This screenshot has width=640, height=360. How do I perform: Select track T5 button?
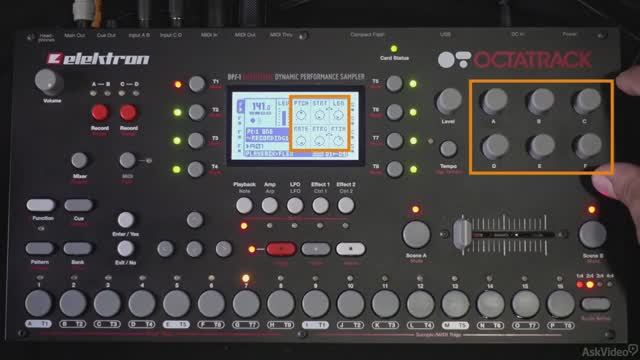pos(394,84)
